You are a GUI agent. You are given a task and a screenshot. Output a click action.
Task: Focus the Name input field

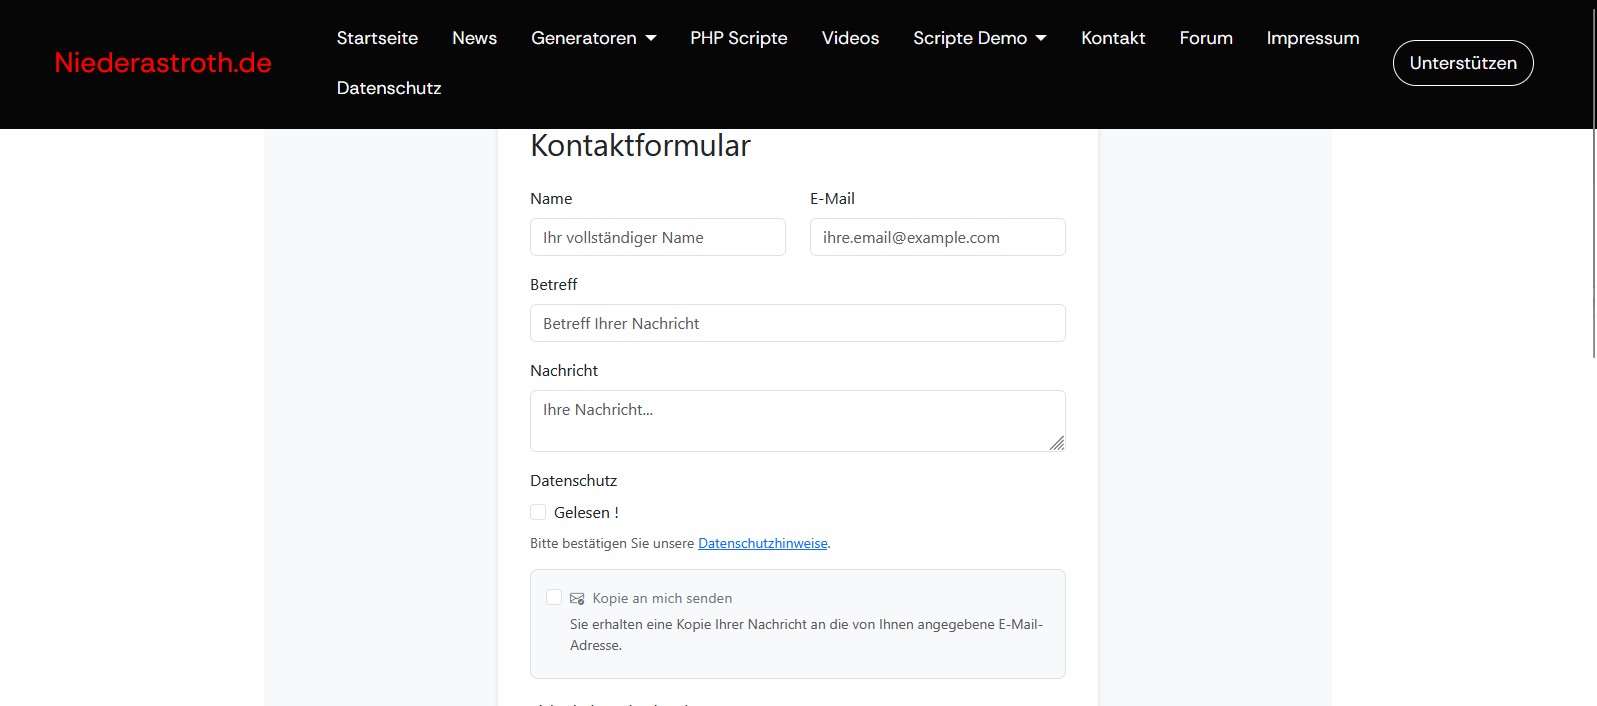point(657,237)
